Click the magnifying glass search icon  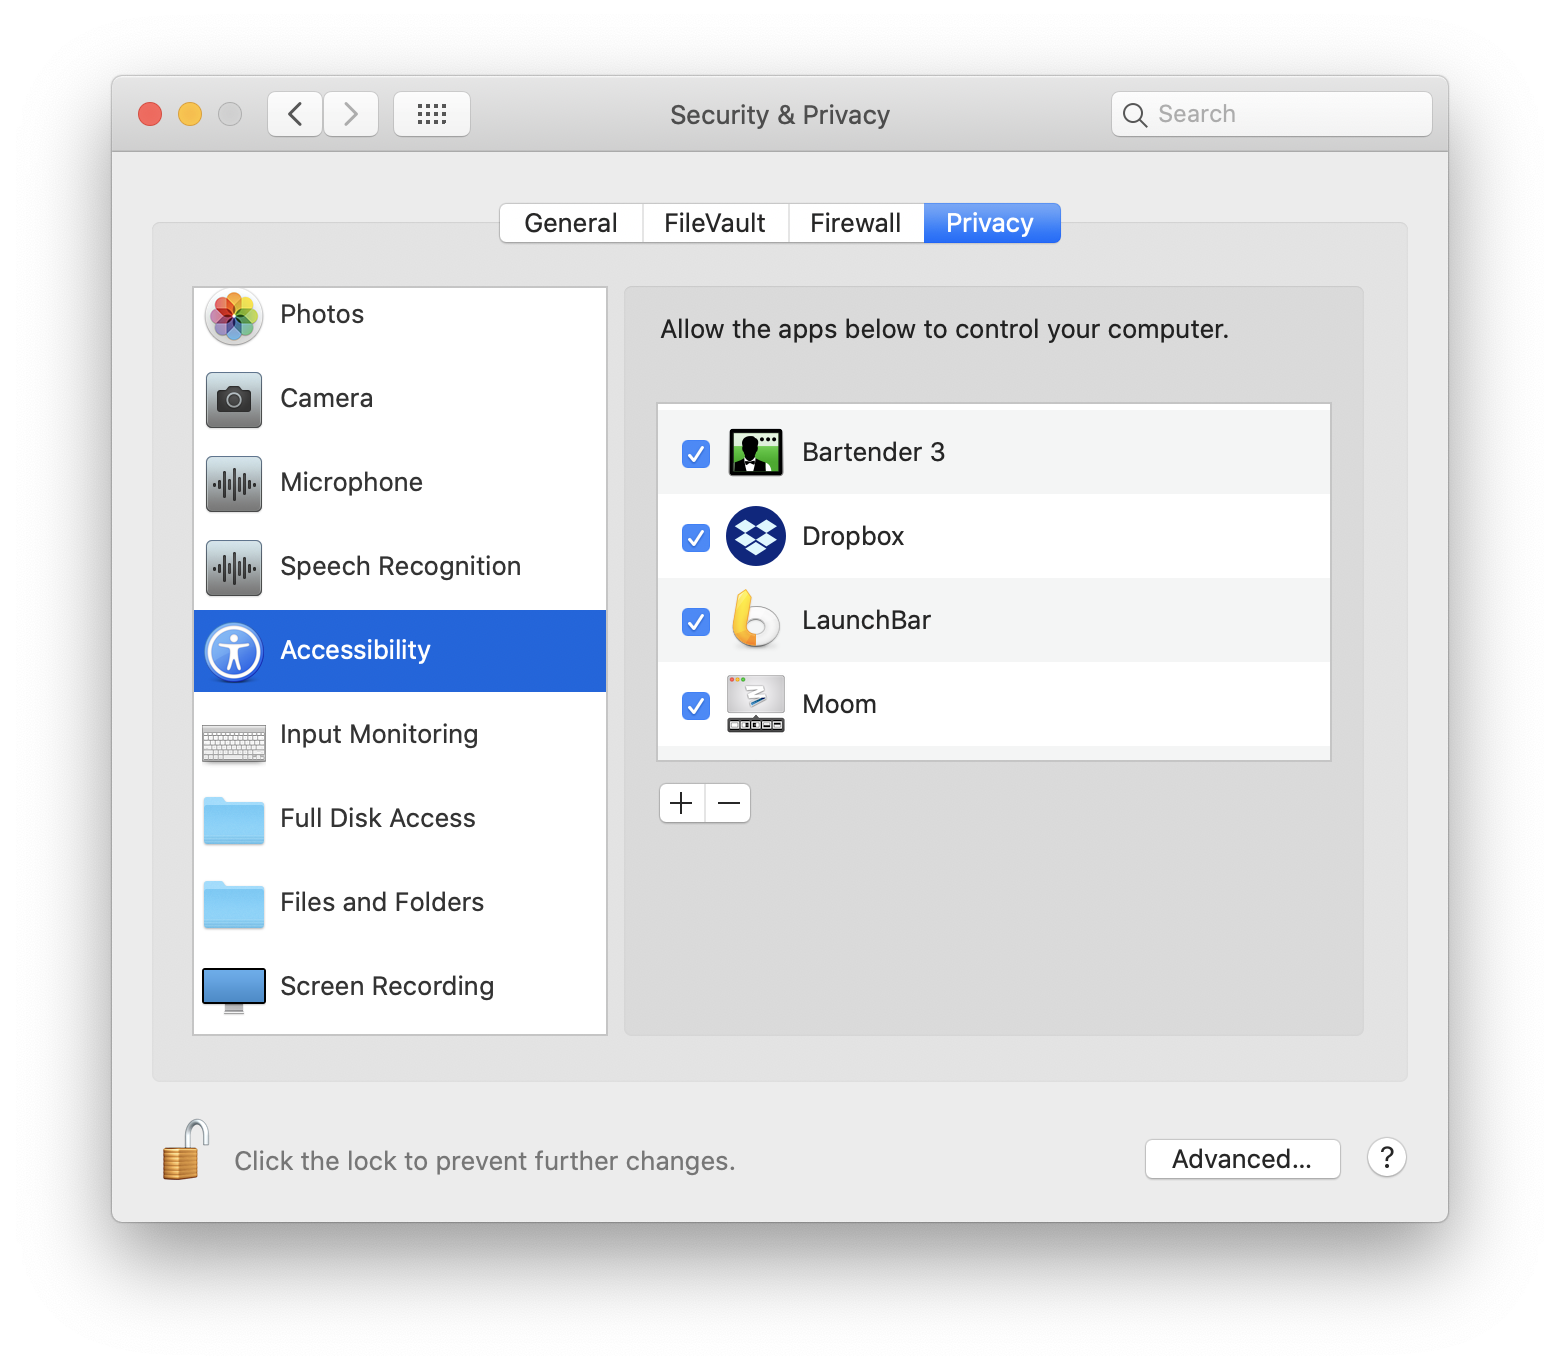1135,115
